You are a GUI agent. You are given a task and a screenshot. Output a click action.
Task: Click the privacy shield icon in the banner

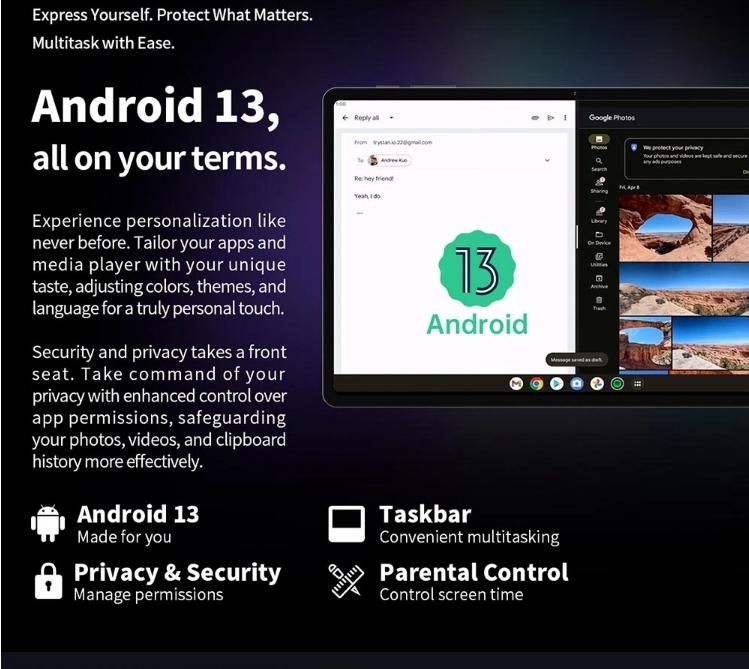[x=634, y=148]
